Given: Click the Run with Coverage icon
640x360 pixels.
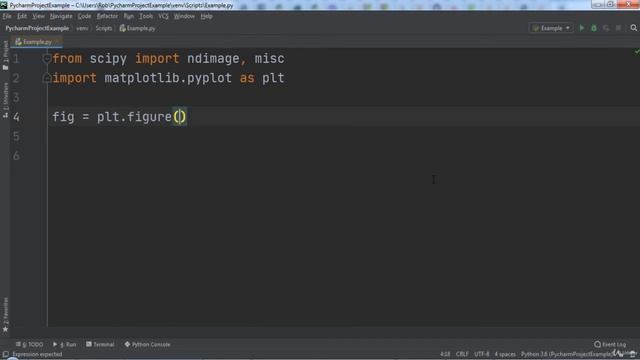Looking at the screenshot, I should pyautogui.click(x=606, y=28).
